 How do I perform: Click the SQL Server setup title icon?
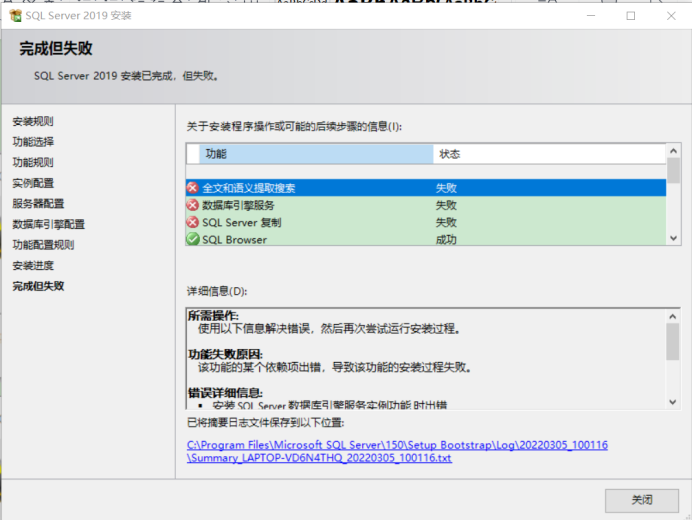click(15, 15)
